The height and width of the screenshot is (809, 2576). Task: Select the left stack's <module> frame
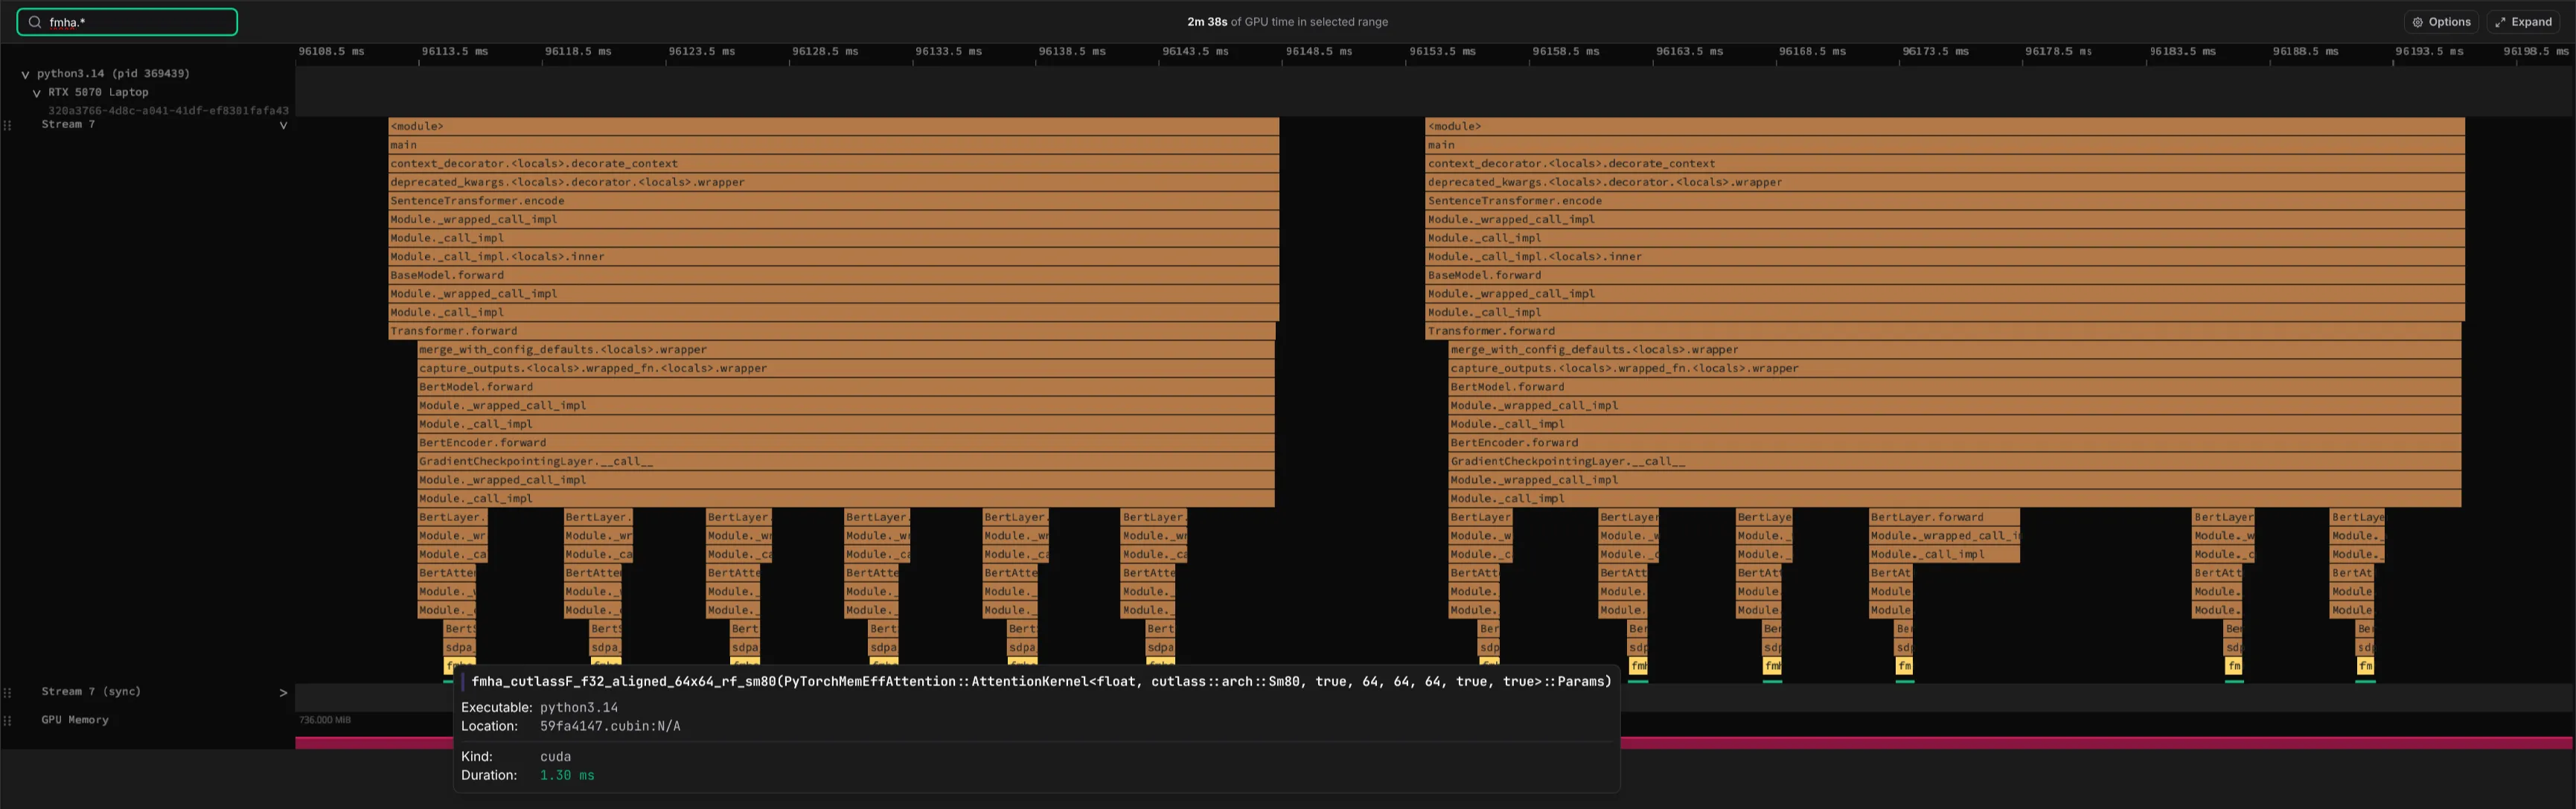click(833, 126)
